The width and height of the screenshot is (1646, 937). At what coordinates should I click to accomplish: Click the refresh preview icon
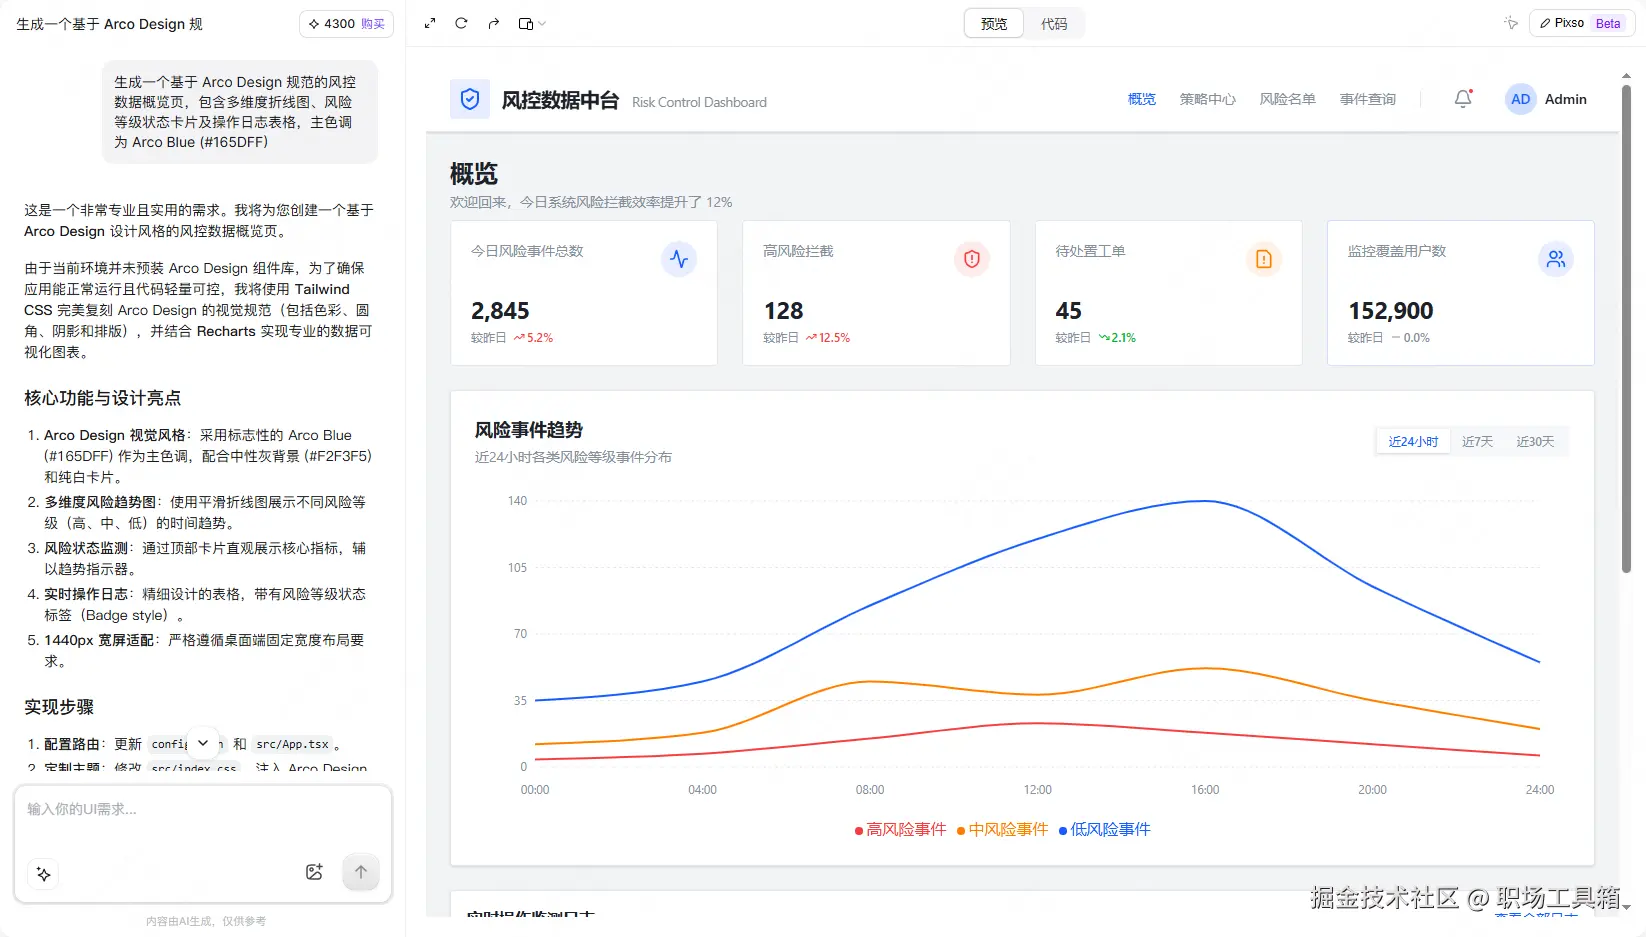click(461, 23)
